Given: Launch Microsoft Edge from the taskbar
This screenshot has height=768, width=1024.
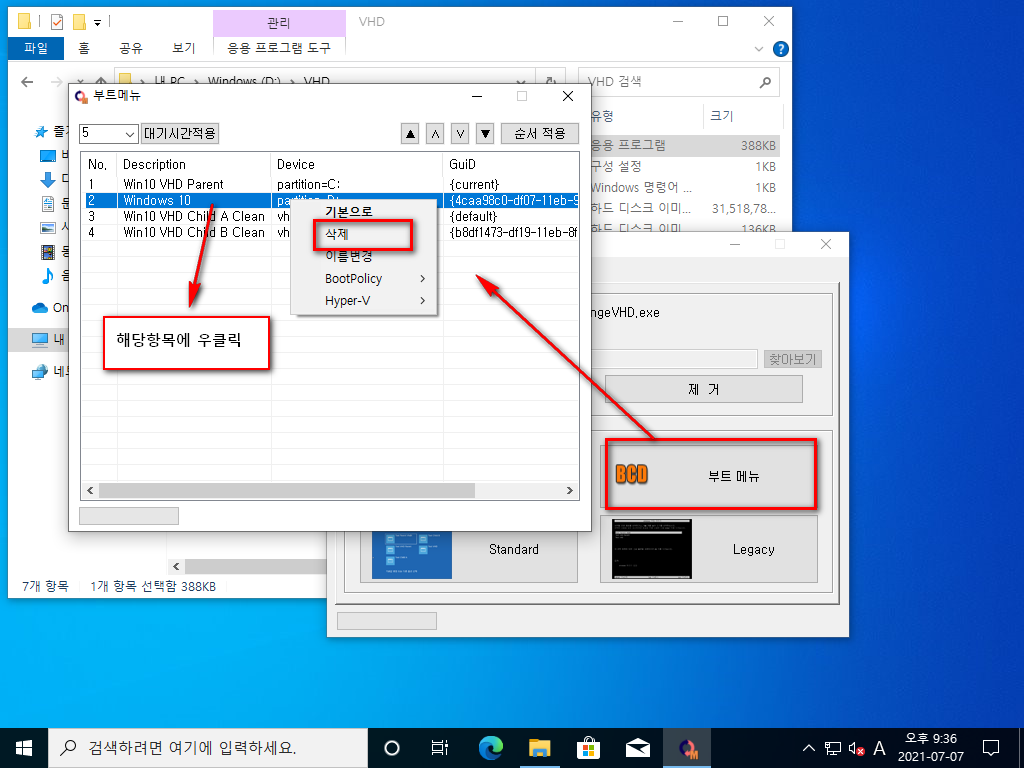Looking at the screenshot, I should coord(490,748).
